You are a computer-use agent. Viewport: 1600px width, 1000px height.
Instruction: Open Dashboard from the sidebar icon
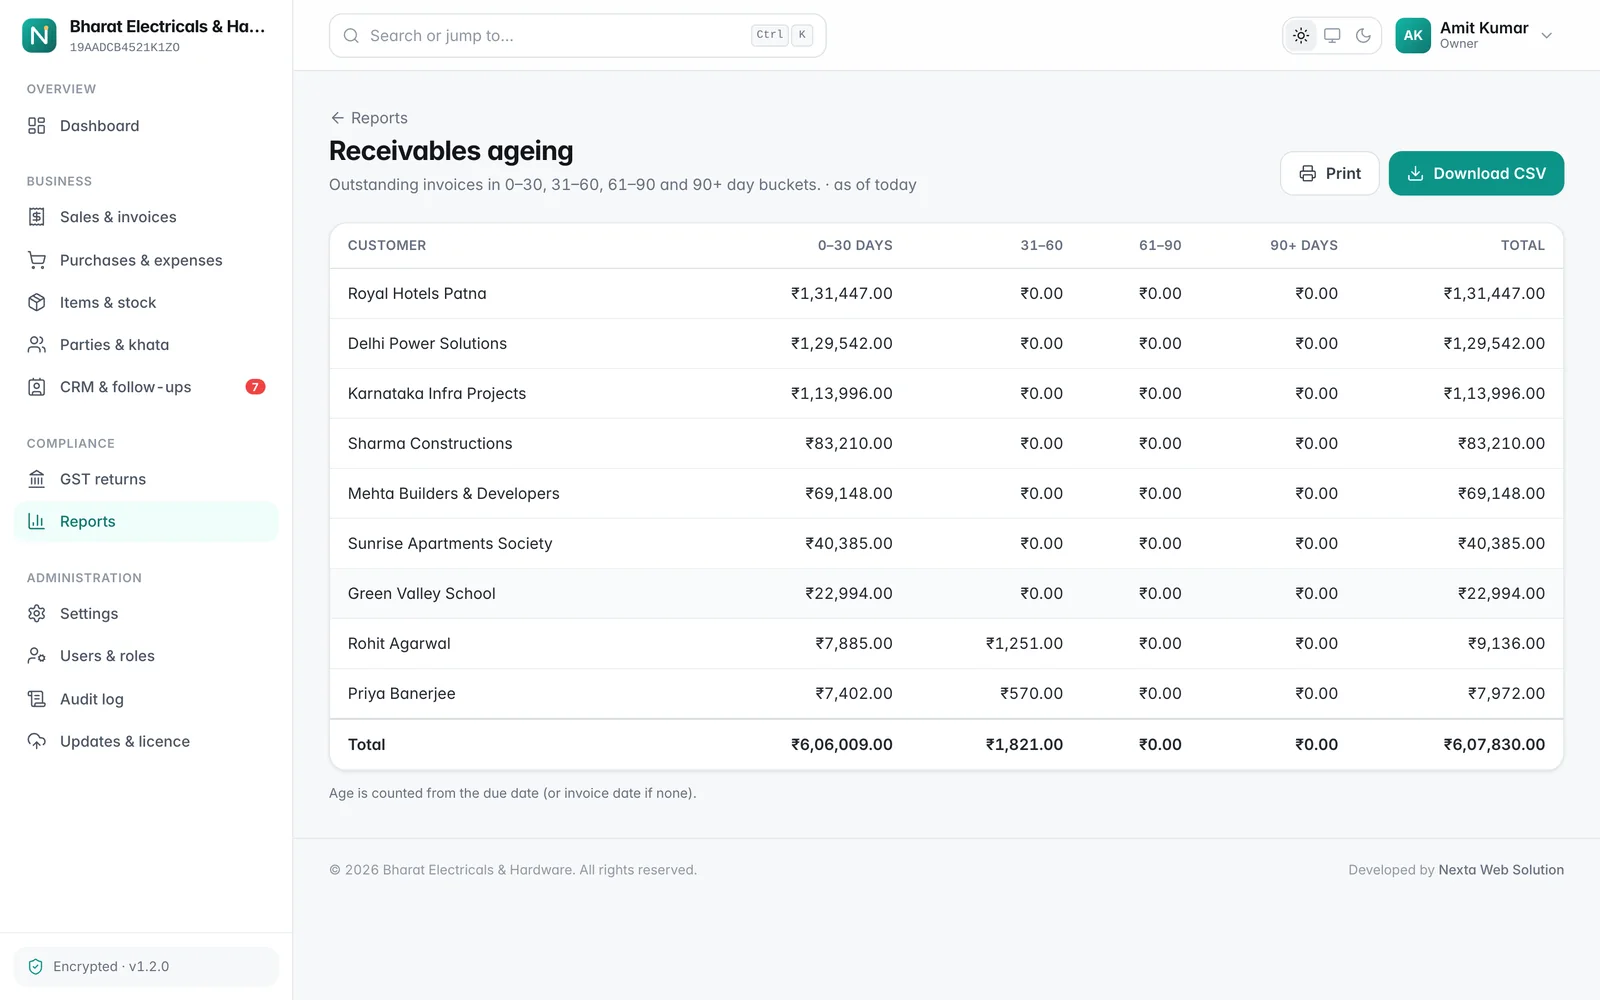click(x=37, y=125)
